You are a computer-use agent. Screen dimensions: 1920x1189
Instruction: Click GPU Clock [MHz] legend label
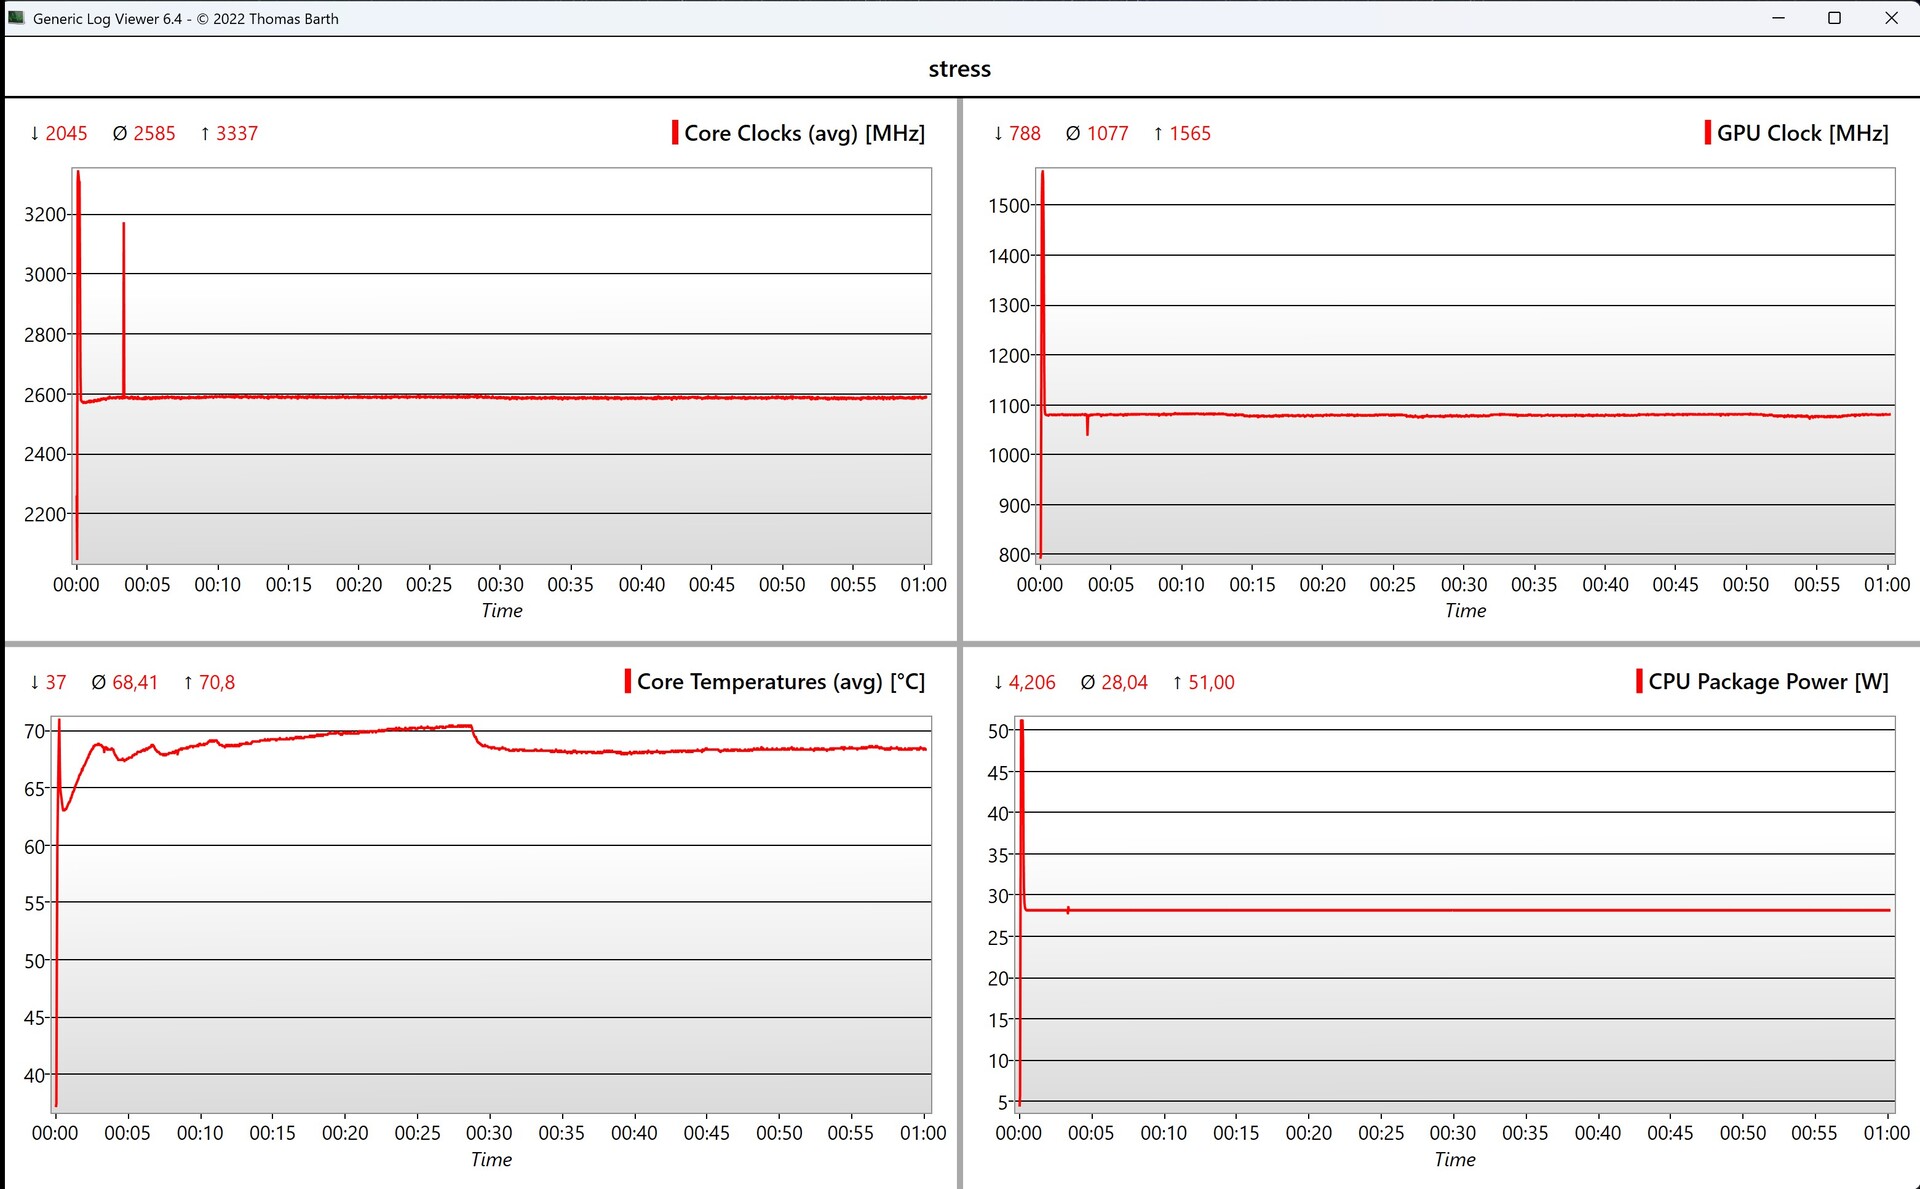[x=1802, y=133]
